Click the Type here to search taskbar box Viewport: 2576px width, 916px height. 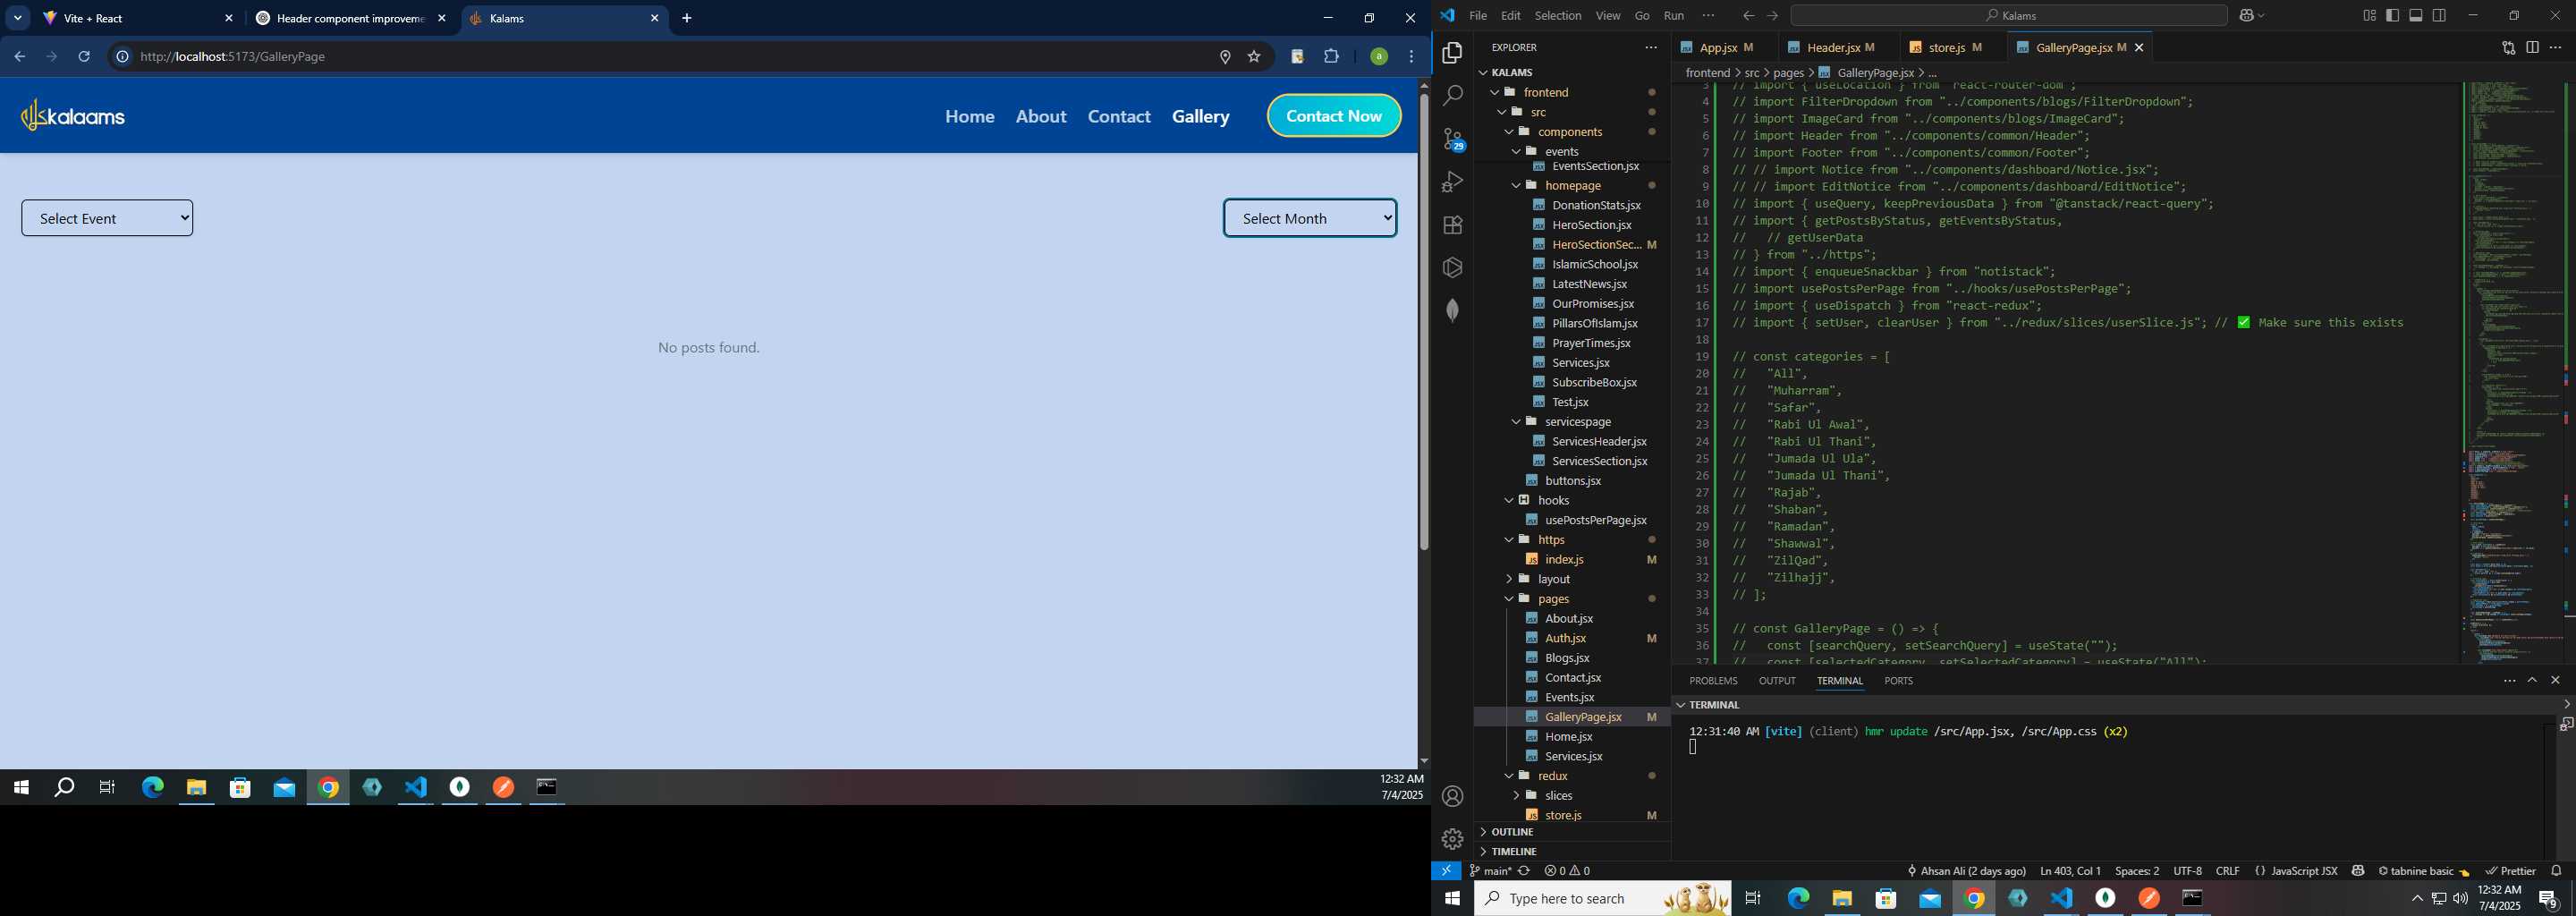click(1602, 898)
